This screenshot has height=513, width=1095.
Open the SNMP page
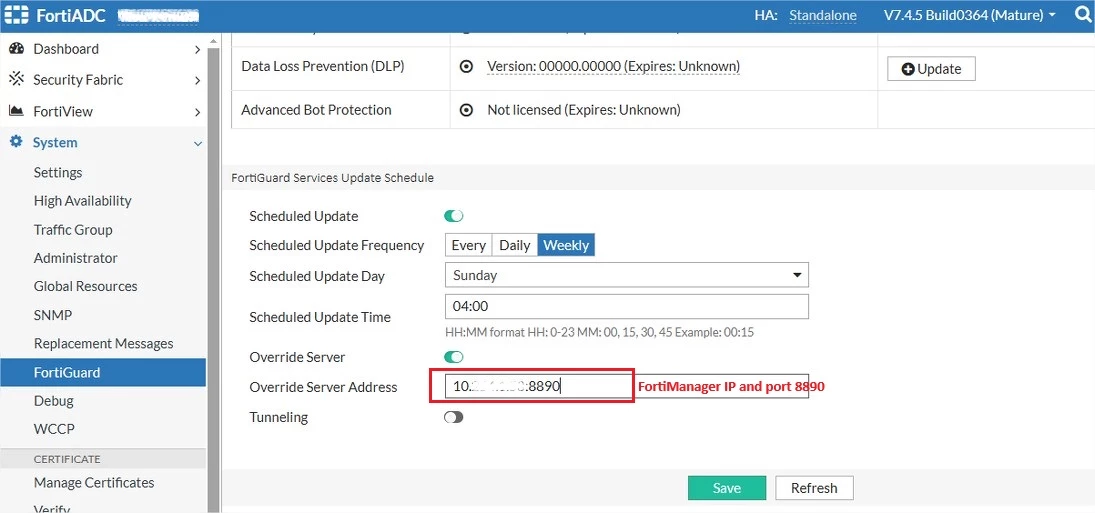click(x=52, y=315)
